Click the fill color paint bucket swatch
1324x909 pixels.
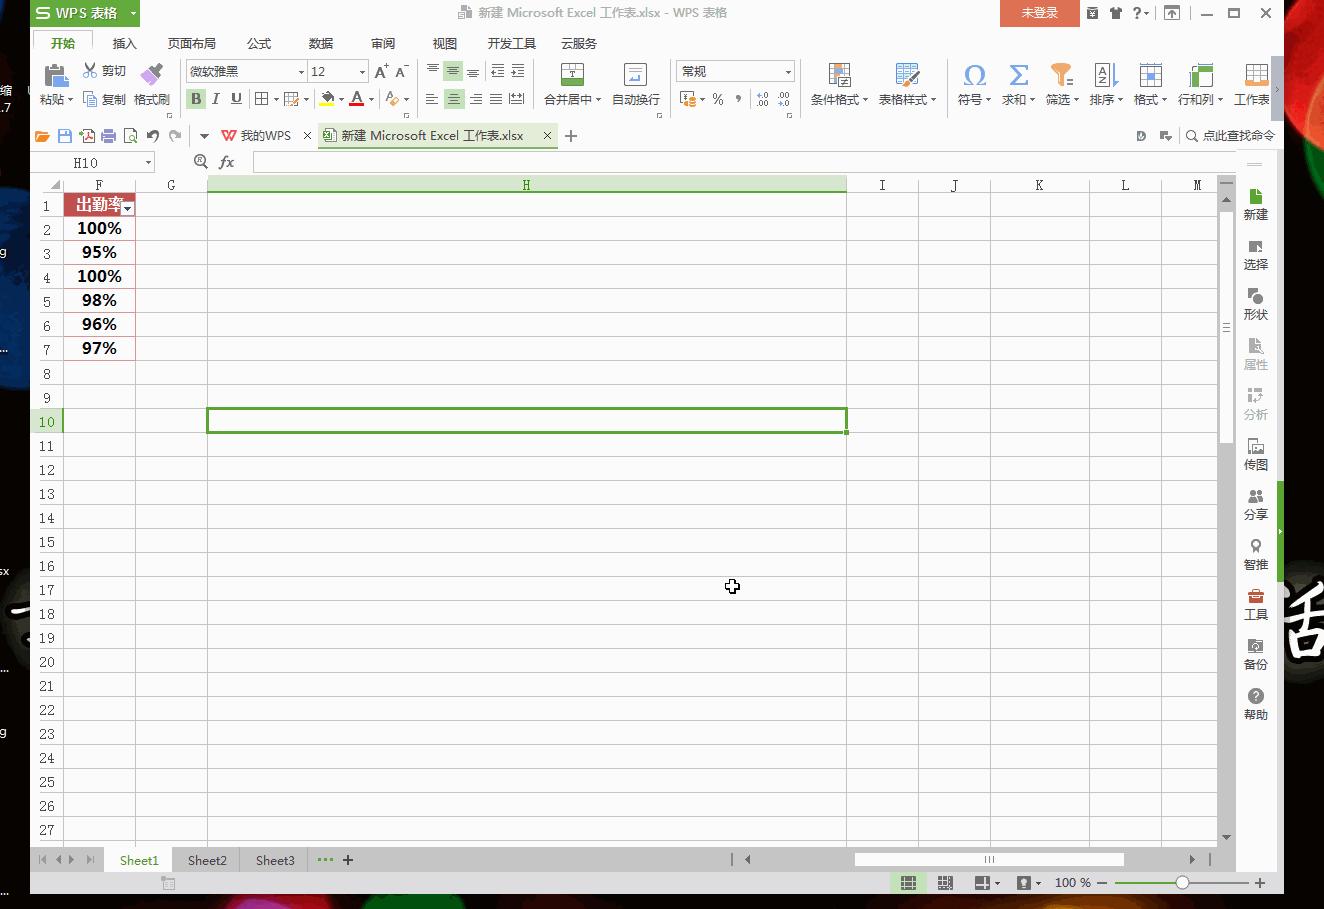(327, 99)
